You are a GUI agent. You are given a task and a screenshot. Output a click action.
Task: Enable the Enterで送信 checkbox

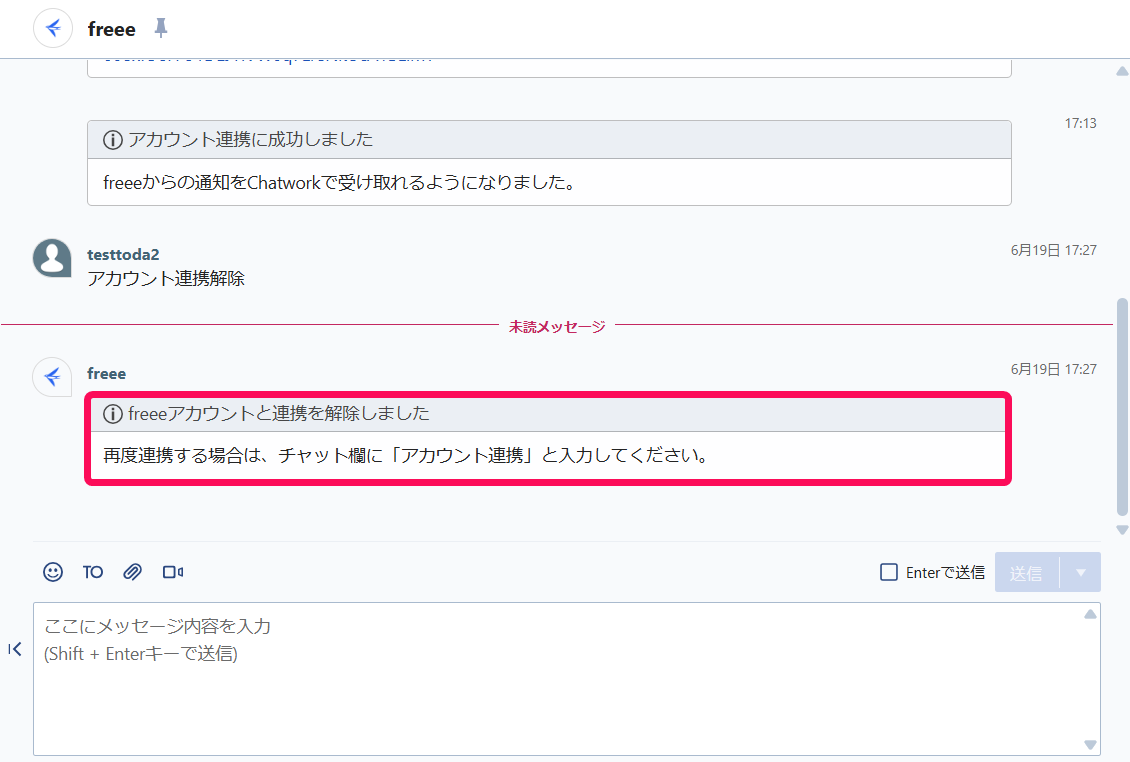tap(889, 572)
